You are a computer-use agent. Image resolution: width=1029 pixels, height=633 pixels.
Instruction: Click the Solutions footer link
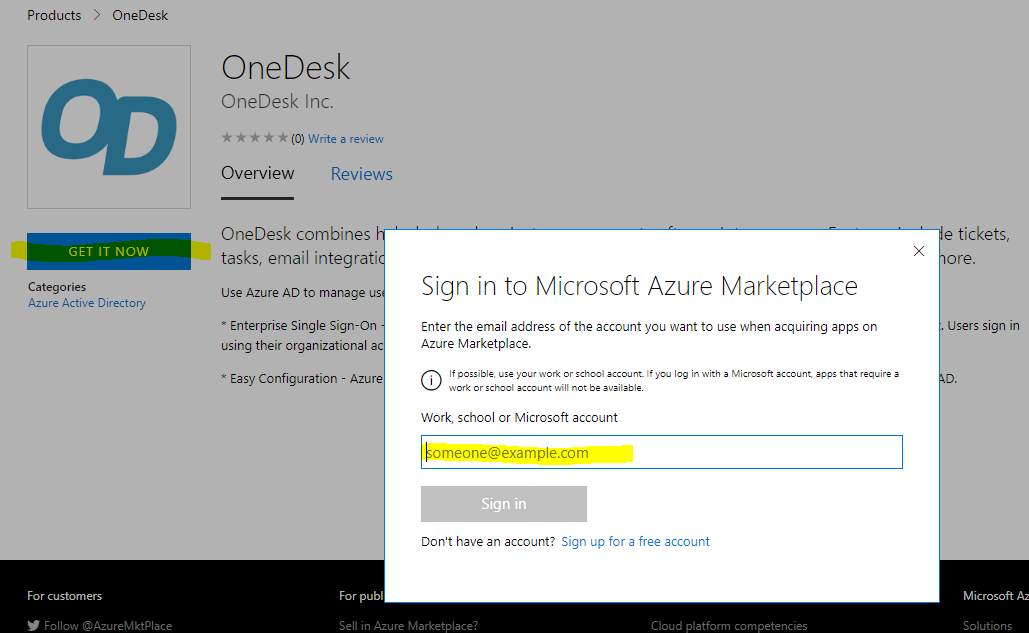[x=987, y=626]
